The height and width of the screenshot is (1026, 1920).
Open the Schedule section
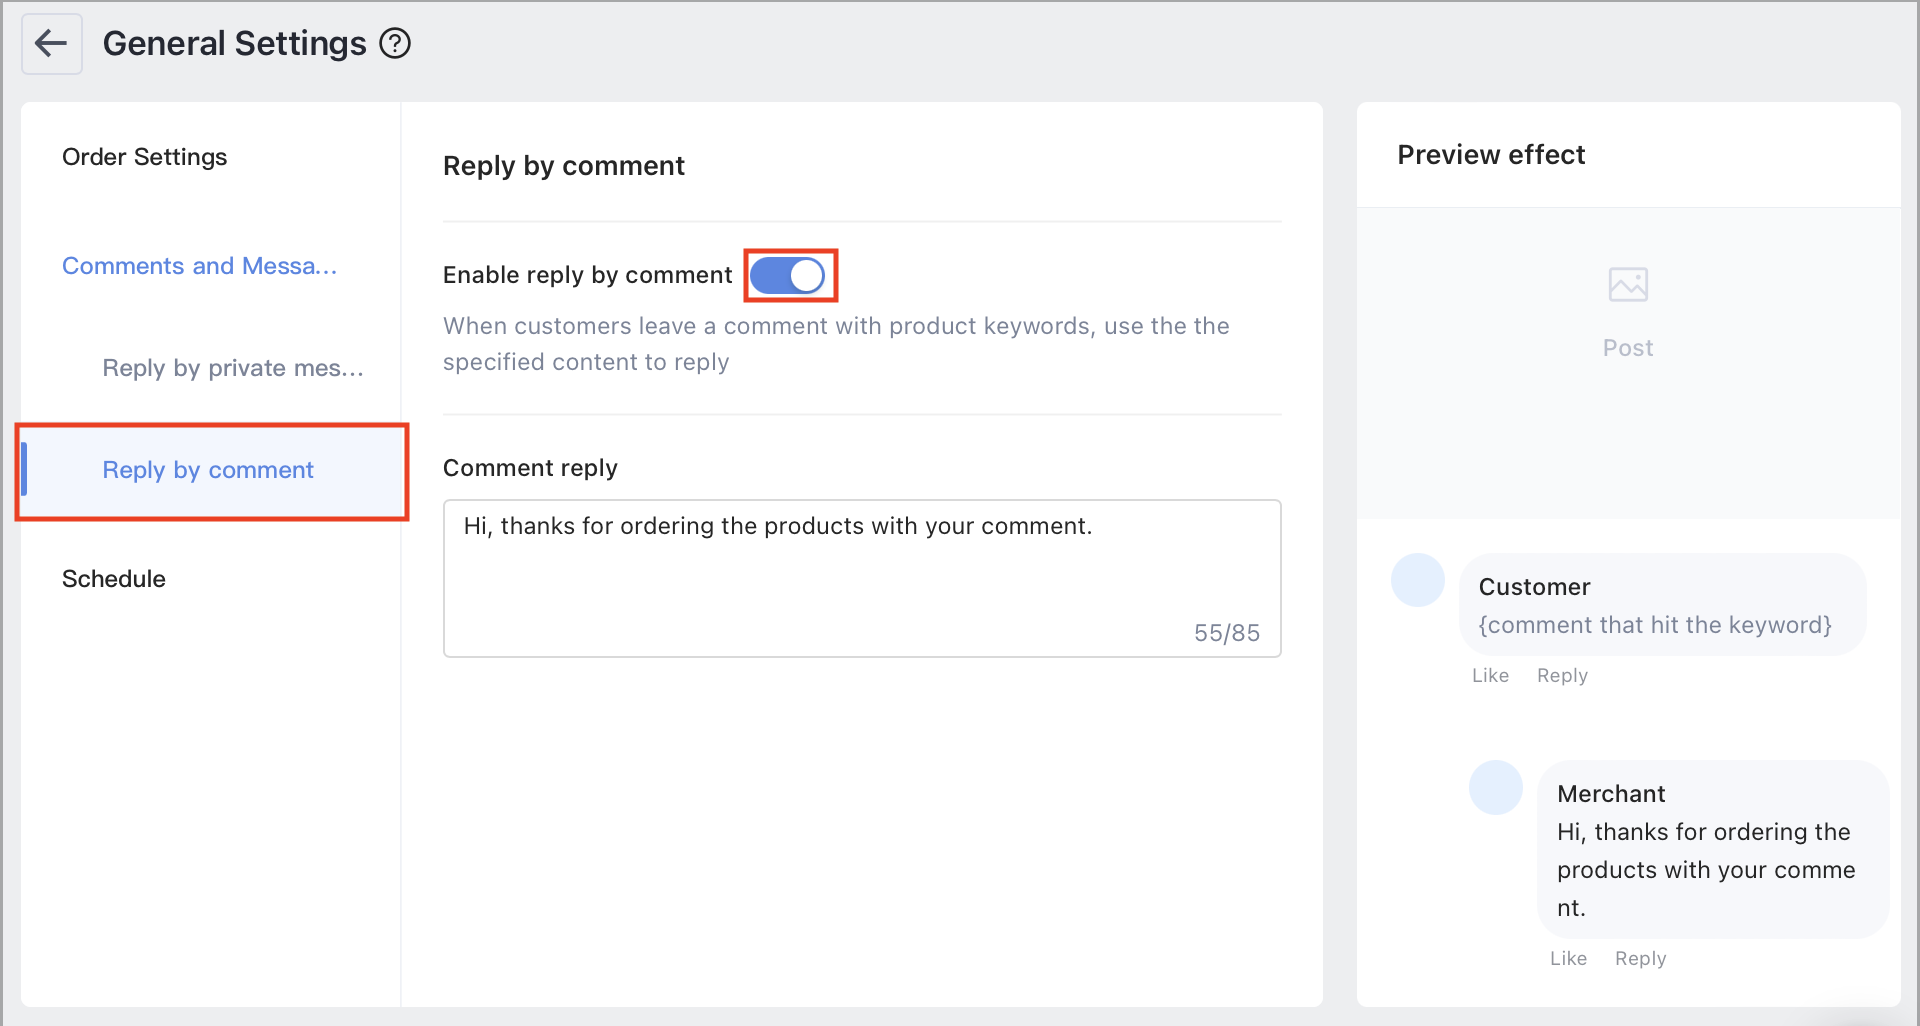pos(114,579)
